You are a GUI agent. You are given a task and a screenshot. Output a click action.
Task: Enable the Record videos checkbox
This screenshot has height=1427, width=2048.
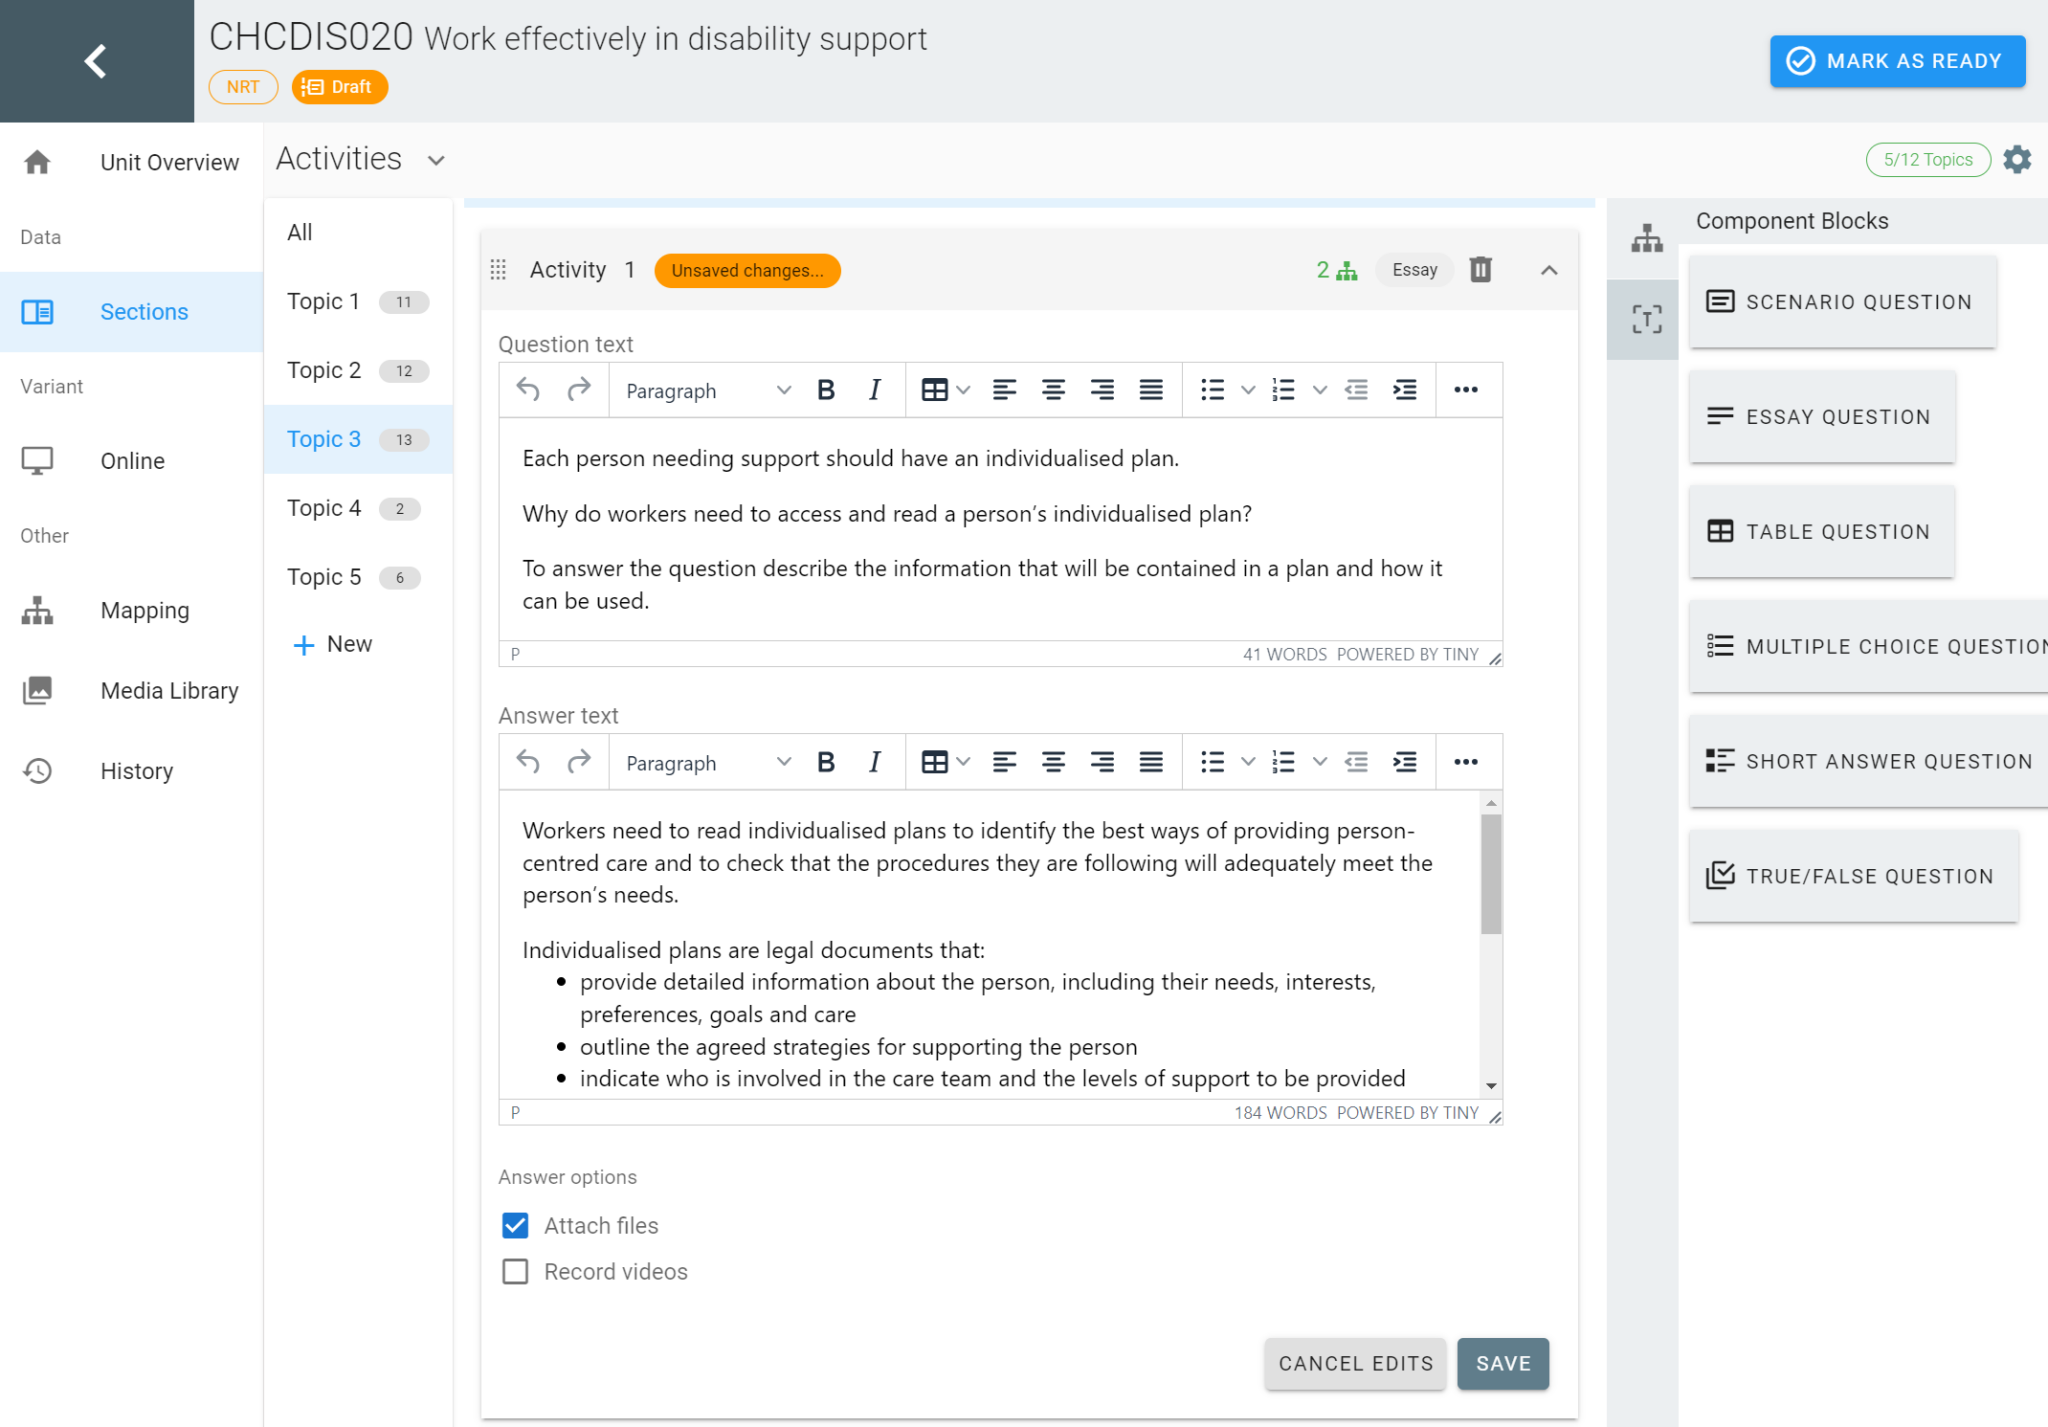point(515,1272)
